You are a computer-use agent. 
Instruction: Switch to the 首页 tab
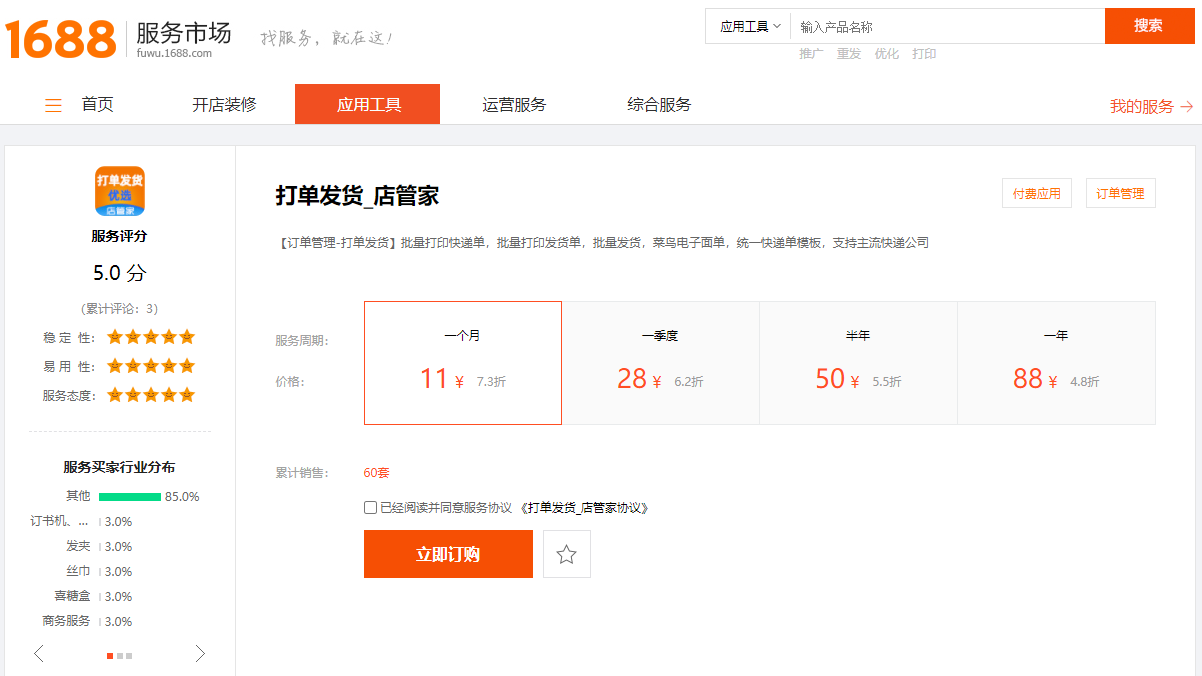point(98,105)
